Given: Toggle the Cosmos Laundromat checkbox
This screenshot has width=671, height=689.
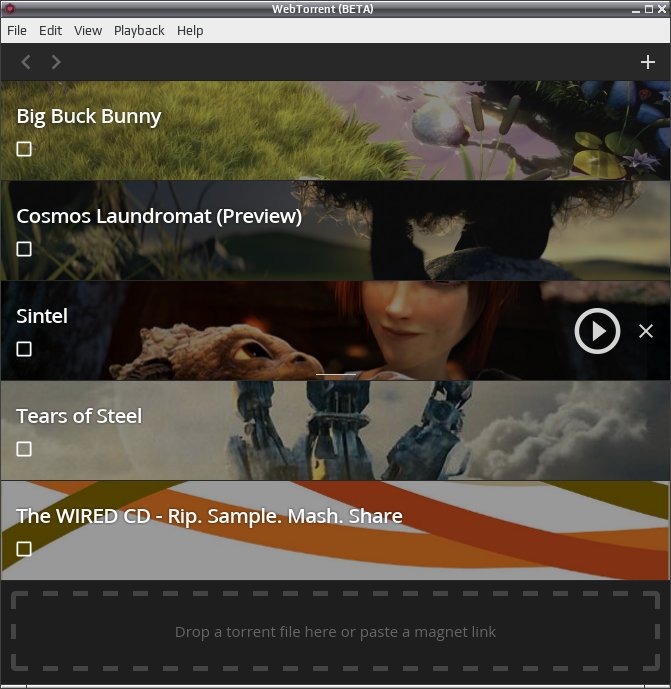Looking at the screenshot, I should point(24,249).
